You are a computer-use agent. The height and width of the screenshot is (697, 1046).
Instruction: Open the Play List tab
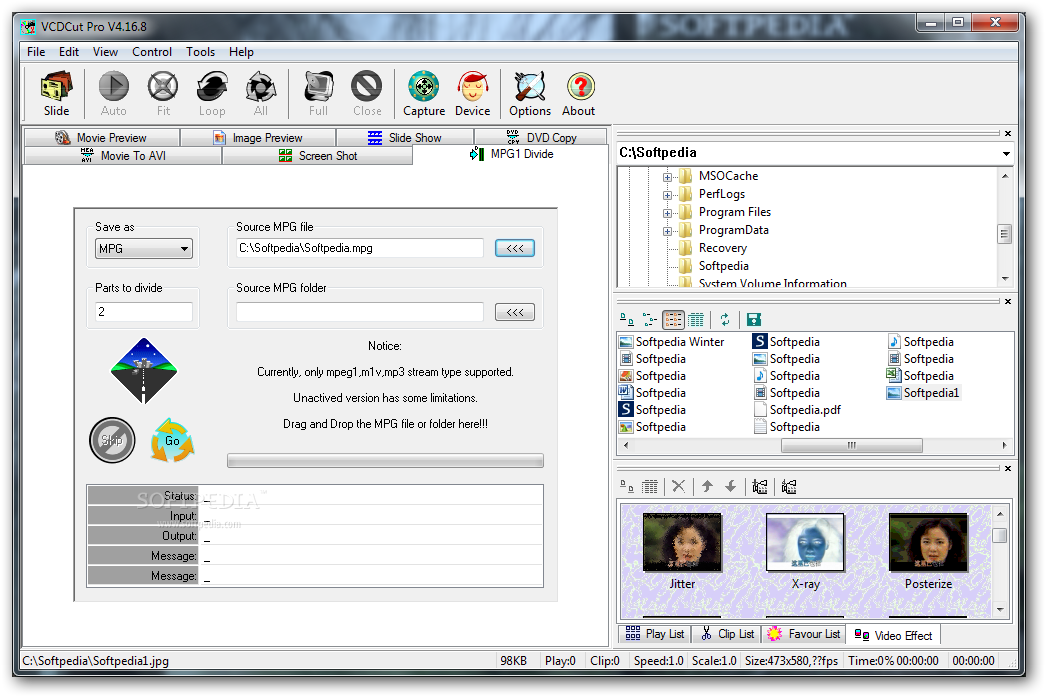[654, 634]
